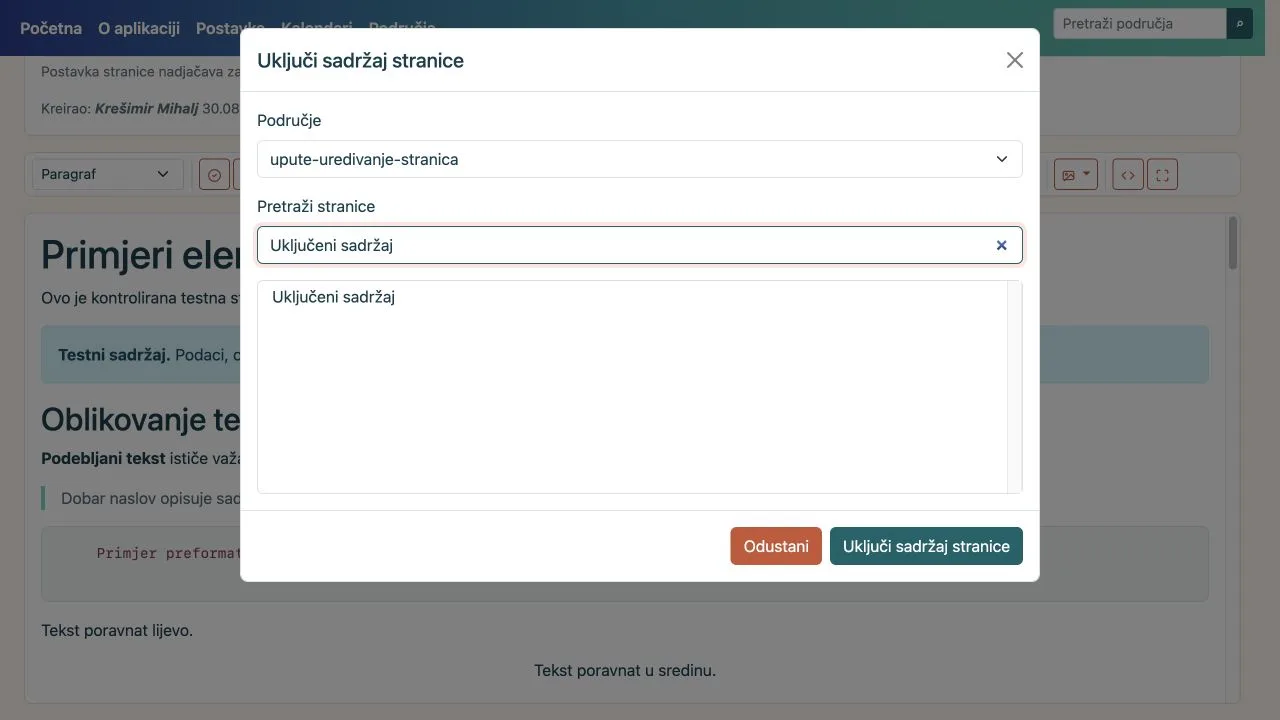Toggle fullscreen mode in editor toolbar
This screenshot has height=720, width=1280.
(x=1162, y=175)
